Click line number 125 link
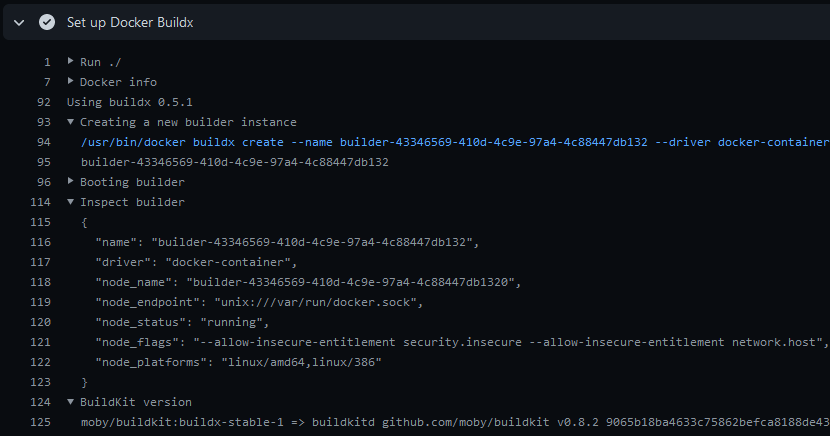 point(40,422)
